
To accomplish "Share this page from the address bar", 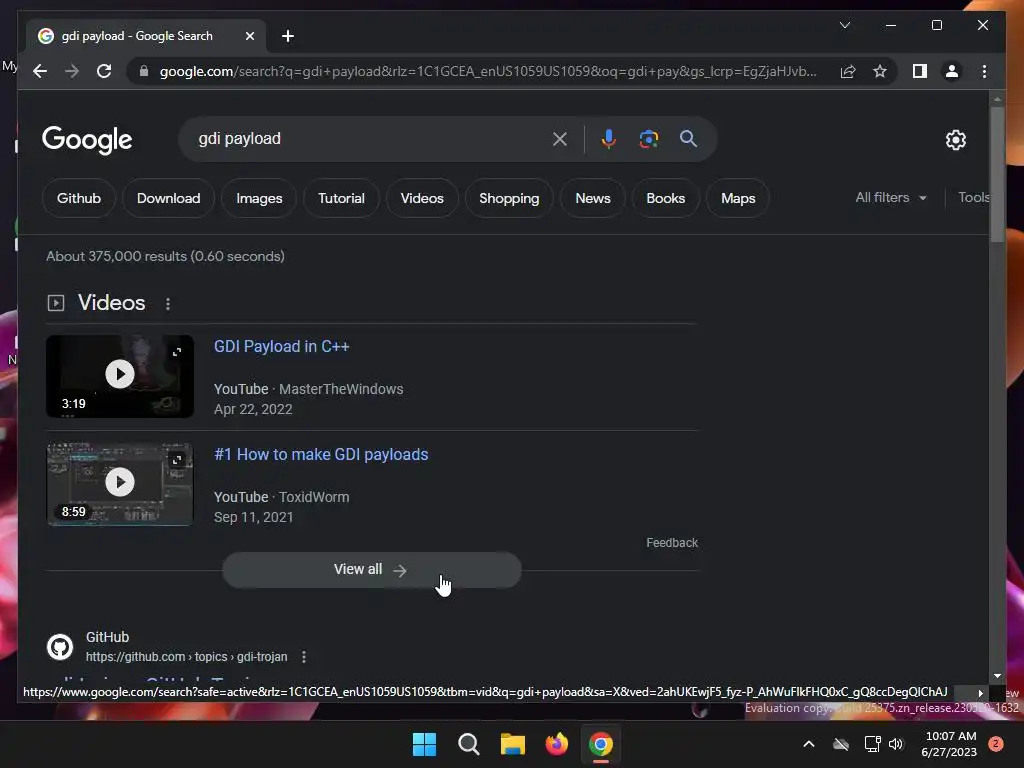I will [x=848, y=71].
